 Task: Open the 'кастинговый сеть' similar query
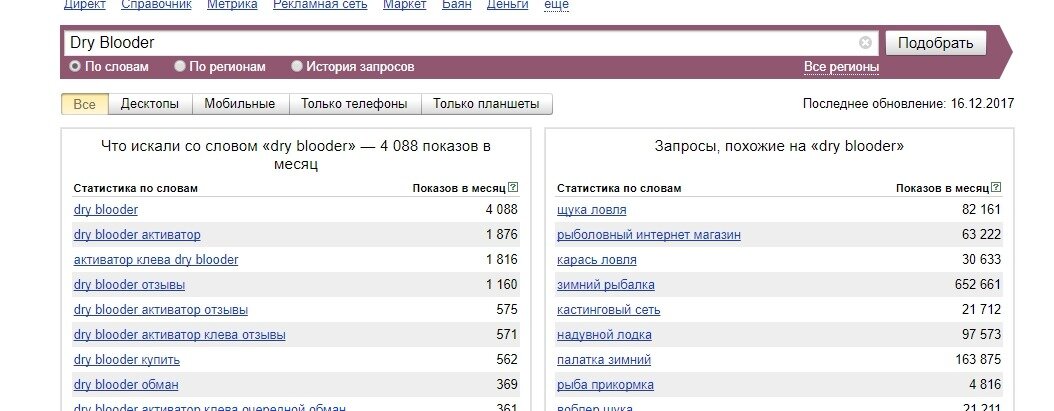coord(608,309)
